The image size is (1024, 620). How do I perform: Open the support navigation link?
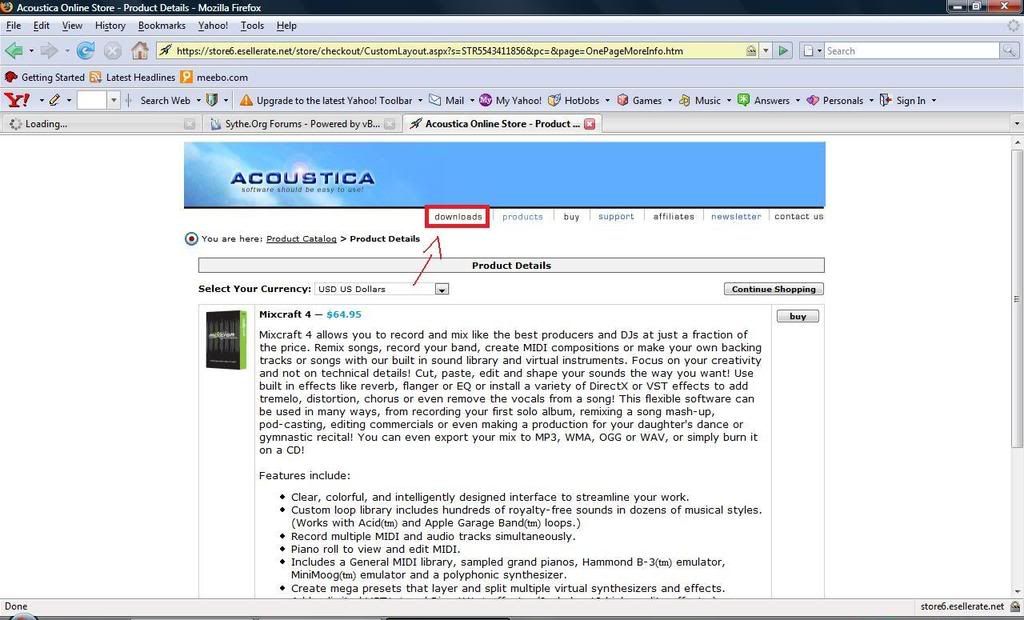click(616, 216)
